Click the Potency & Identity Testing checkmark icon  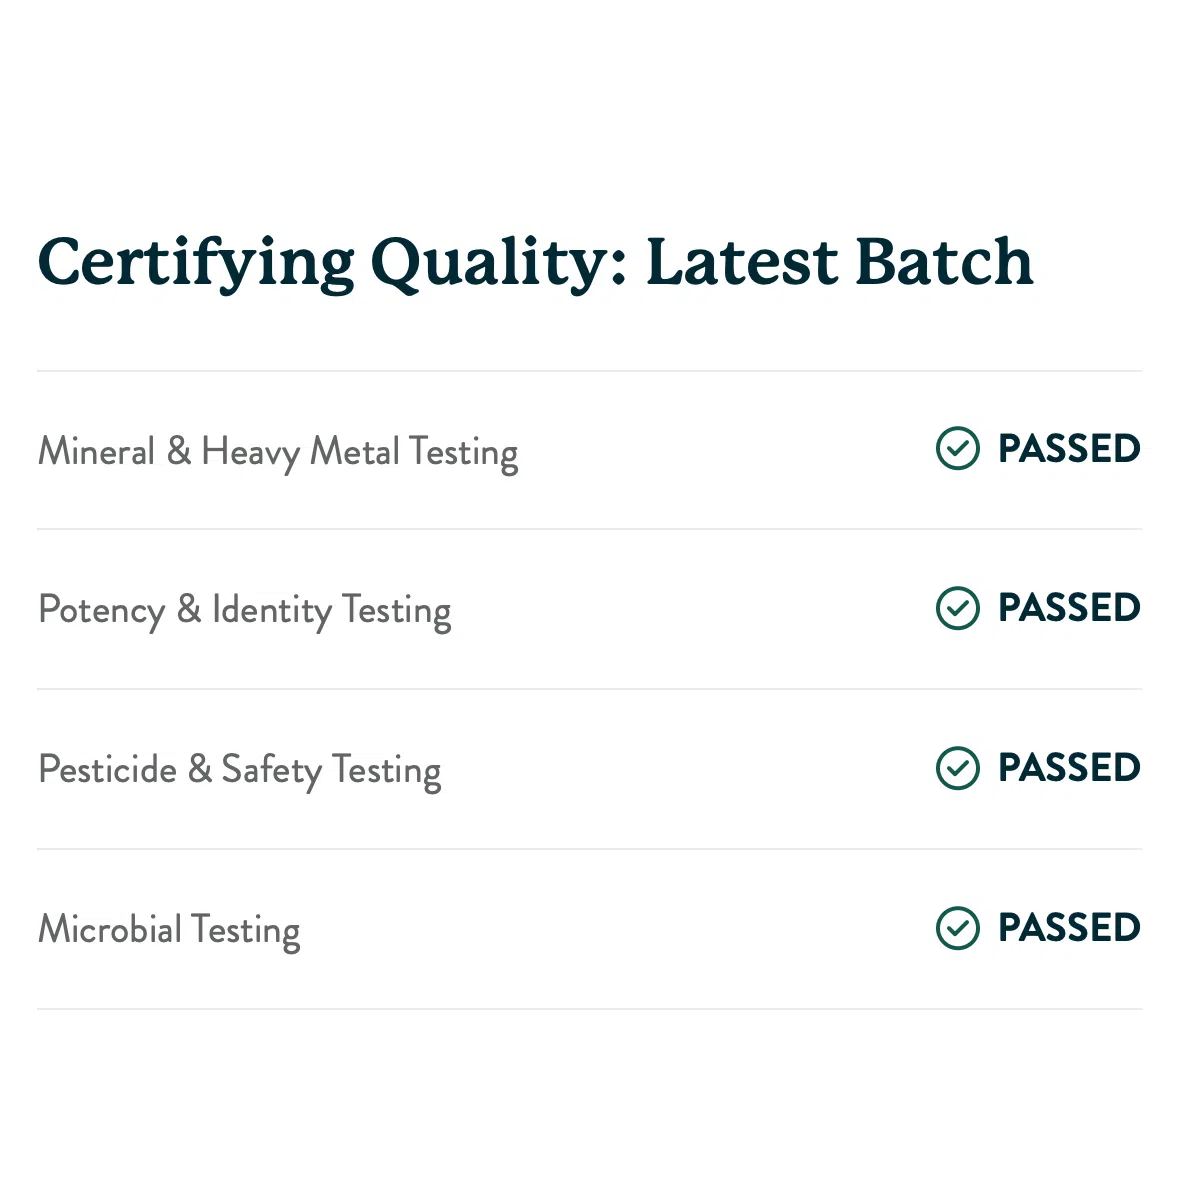tap(957, 608)
